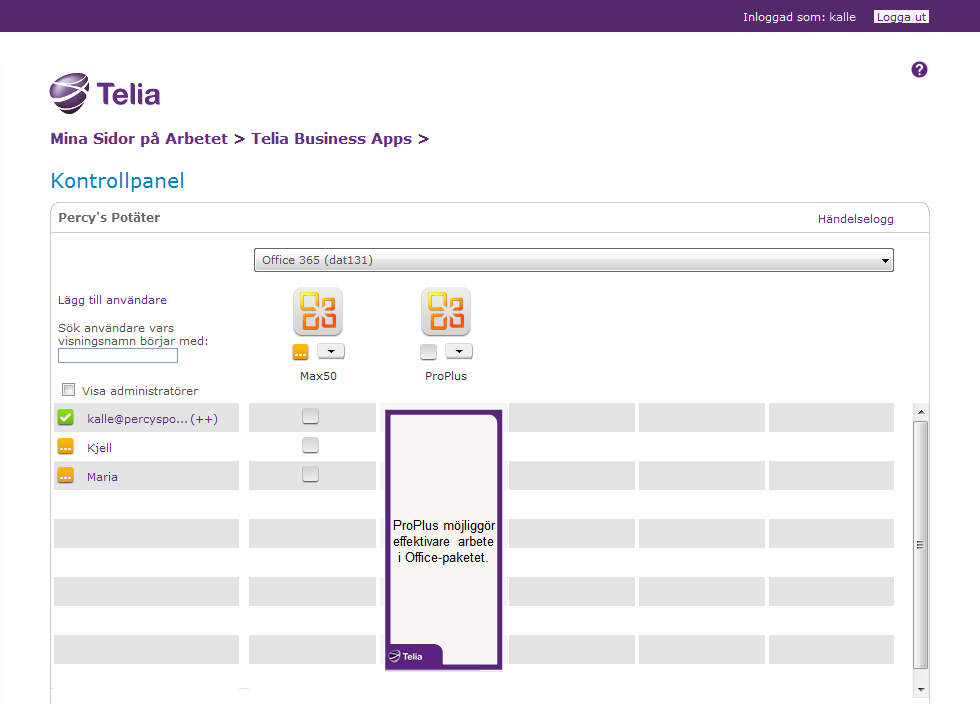Click the orange status icon beside Maria
Screen dimensions: 980x704
(66, 476)
